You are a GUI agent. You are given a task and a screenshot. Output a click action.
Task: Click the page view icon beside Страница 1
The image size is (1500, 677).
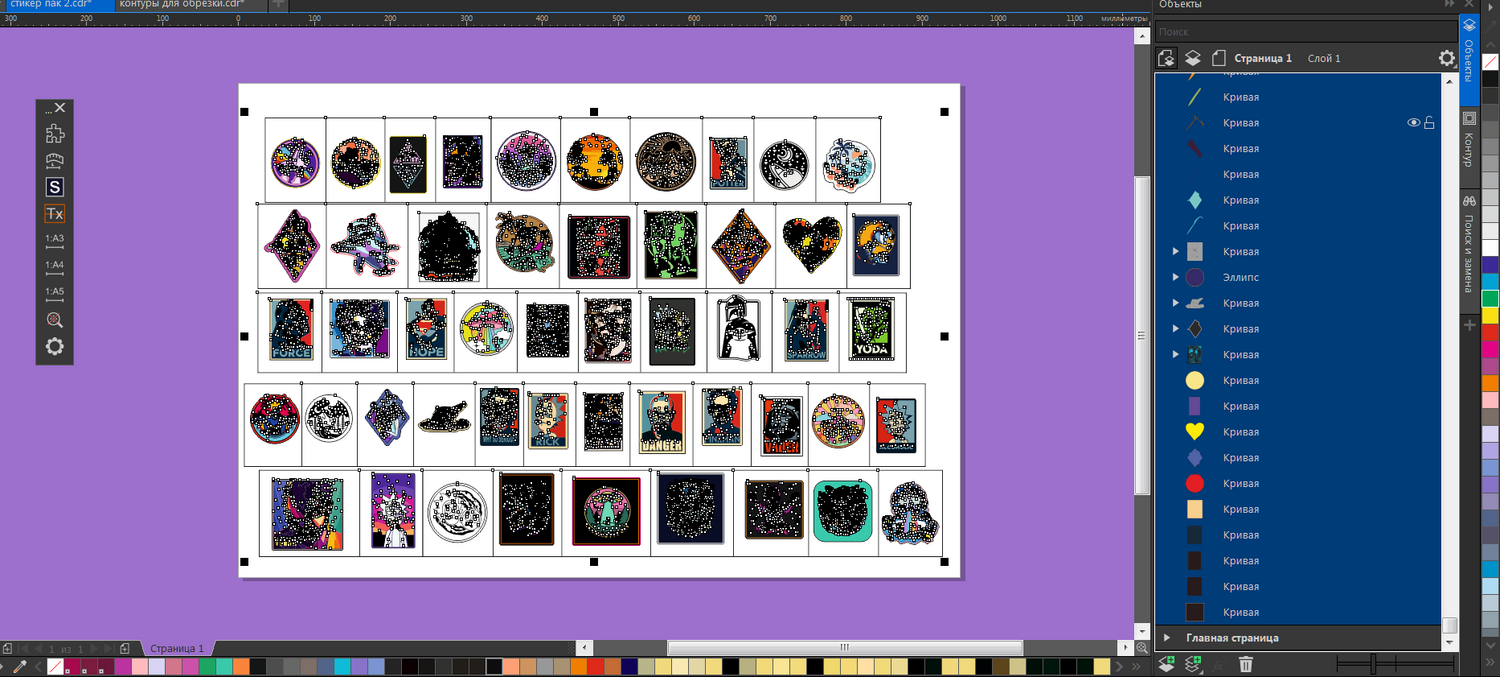coord(1218,58)
